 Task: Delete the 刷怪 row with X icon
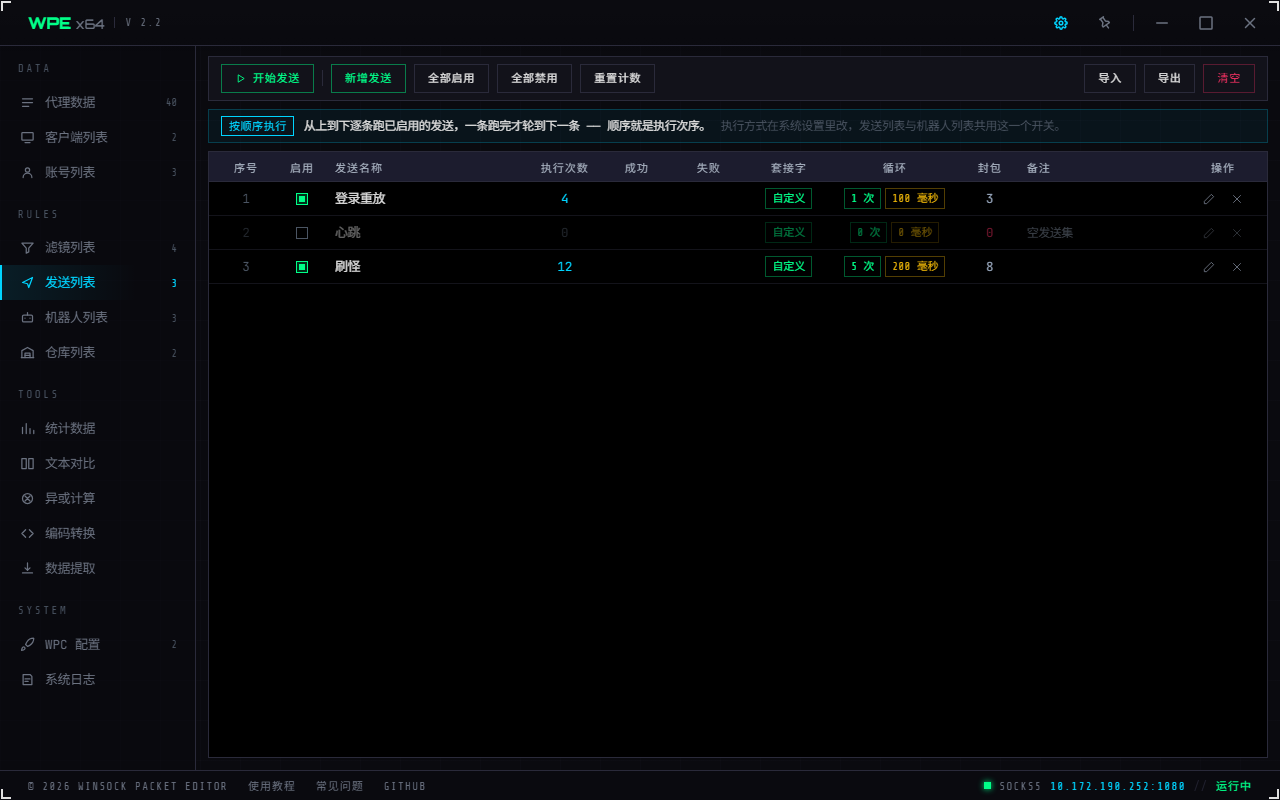[x=1237, y=267]
